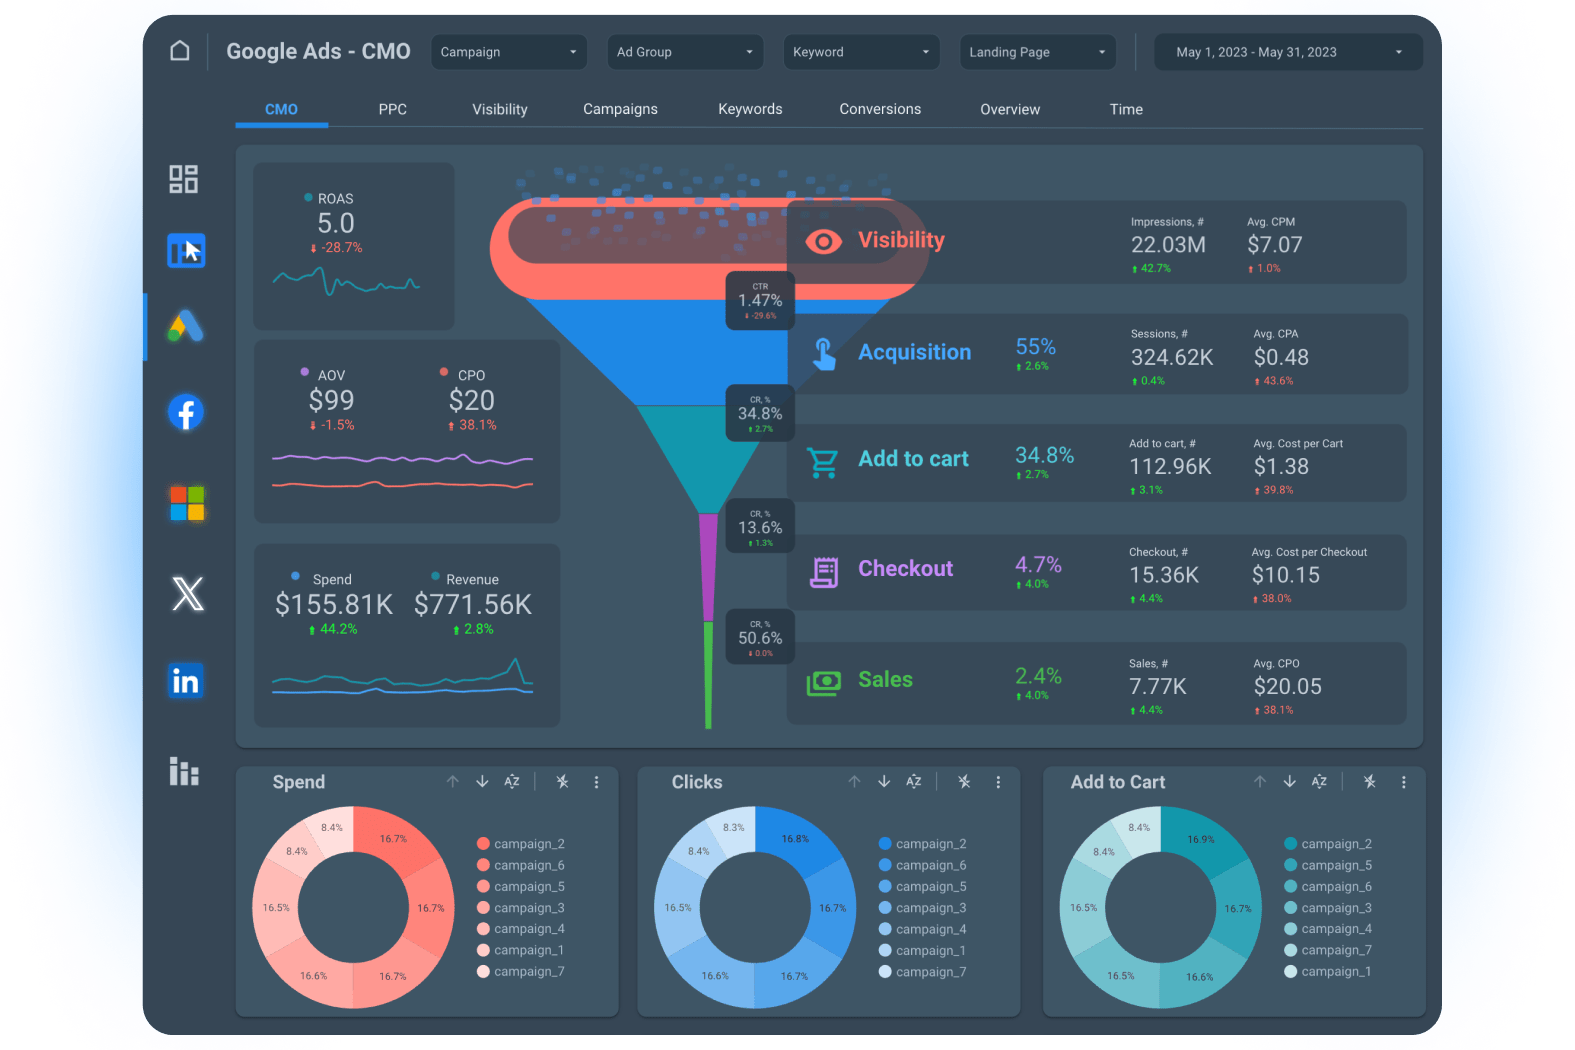Open the LinkedIn sidebar icon
Viewport: 1575px width, 1050px height.
click(186, 681)
